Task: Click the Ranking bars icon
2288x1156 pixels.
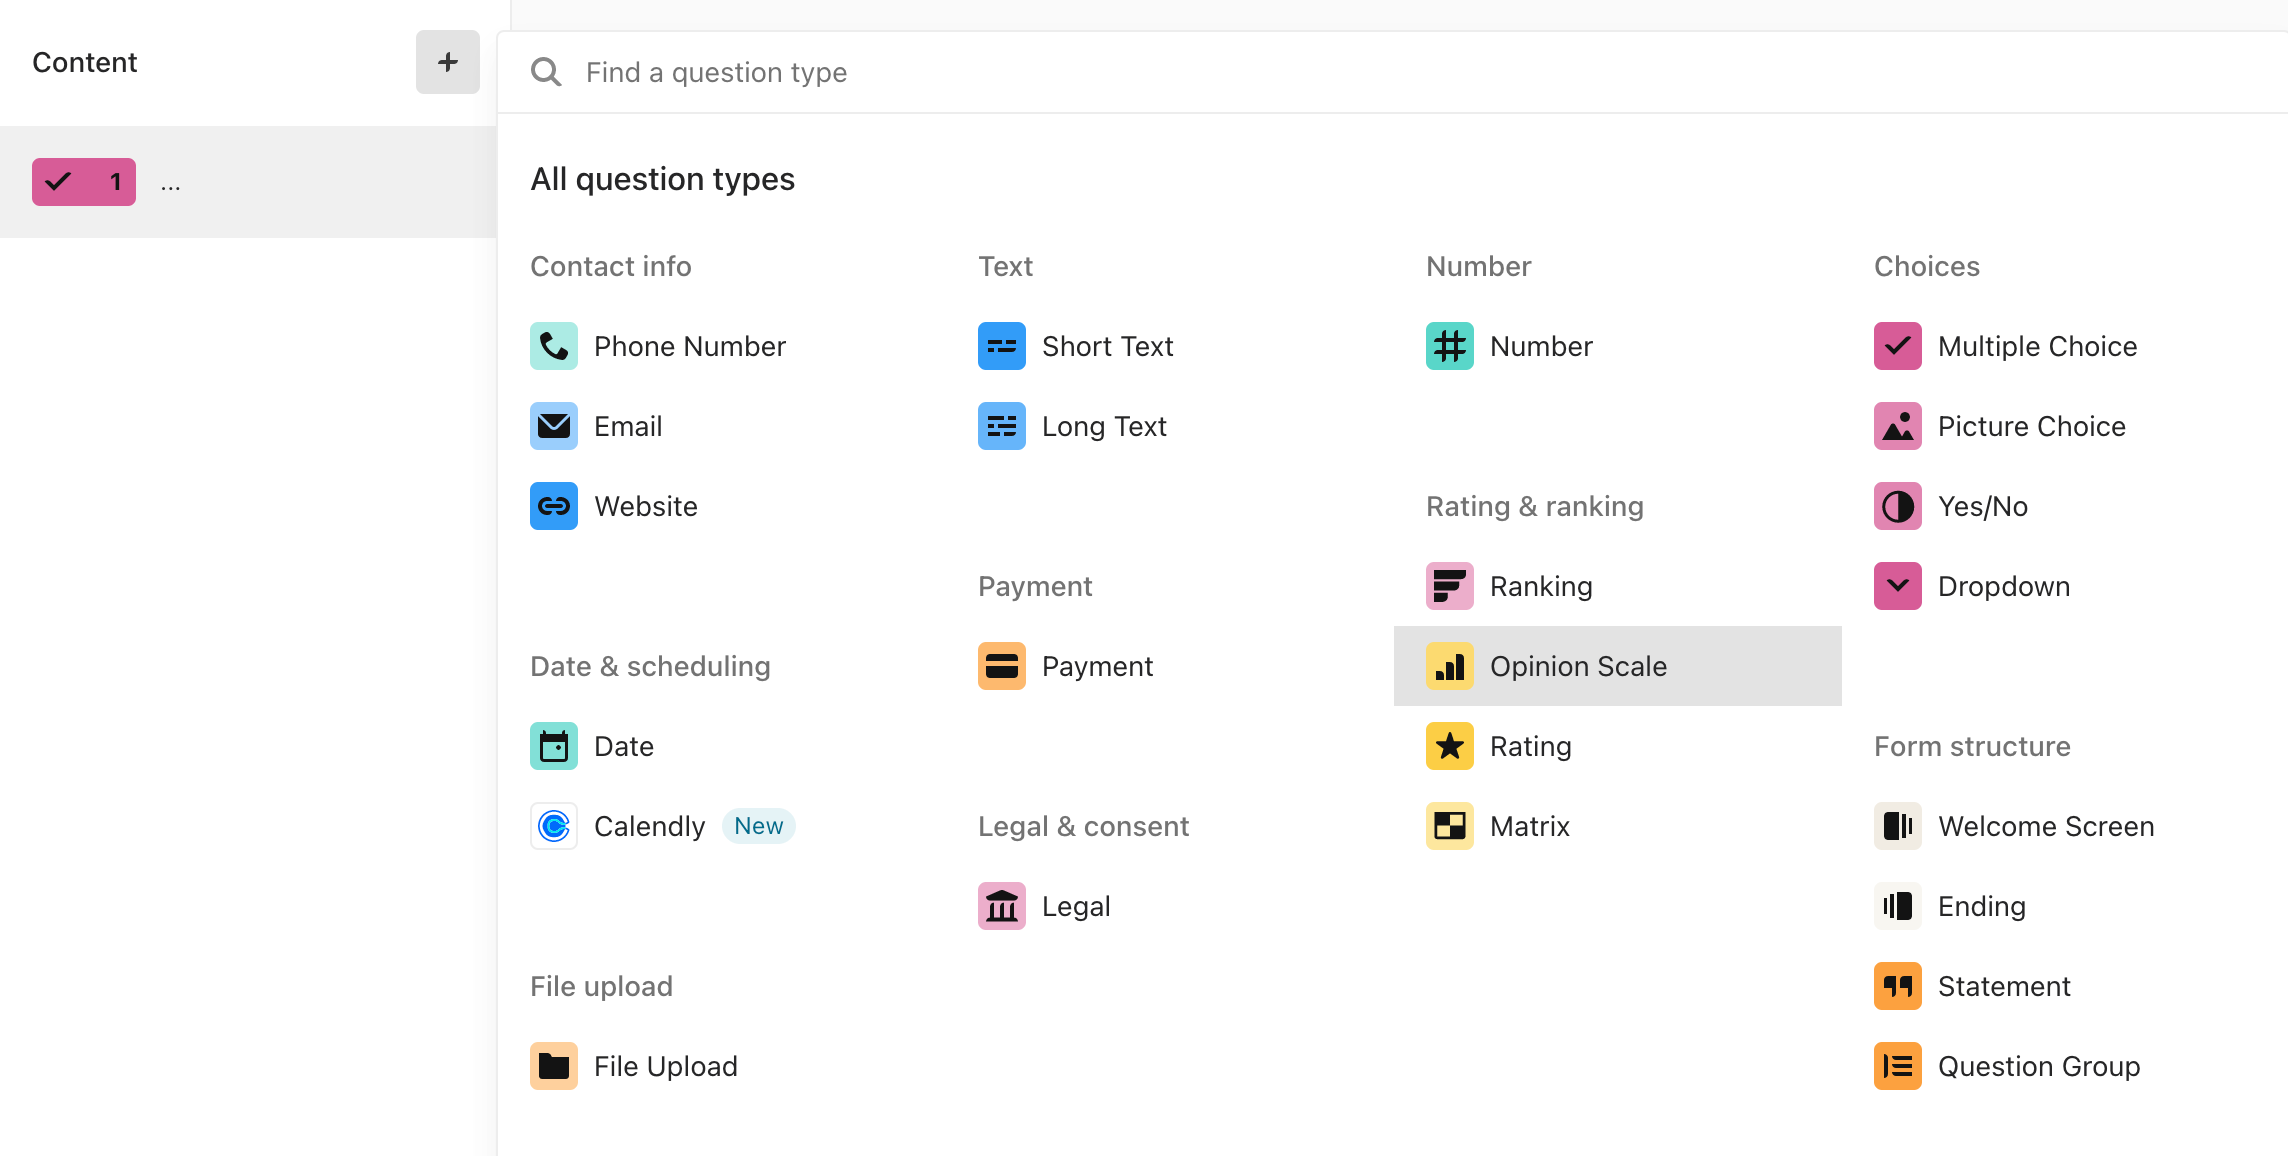Action: click(x=1450, y=586)
